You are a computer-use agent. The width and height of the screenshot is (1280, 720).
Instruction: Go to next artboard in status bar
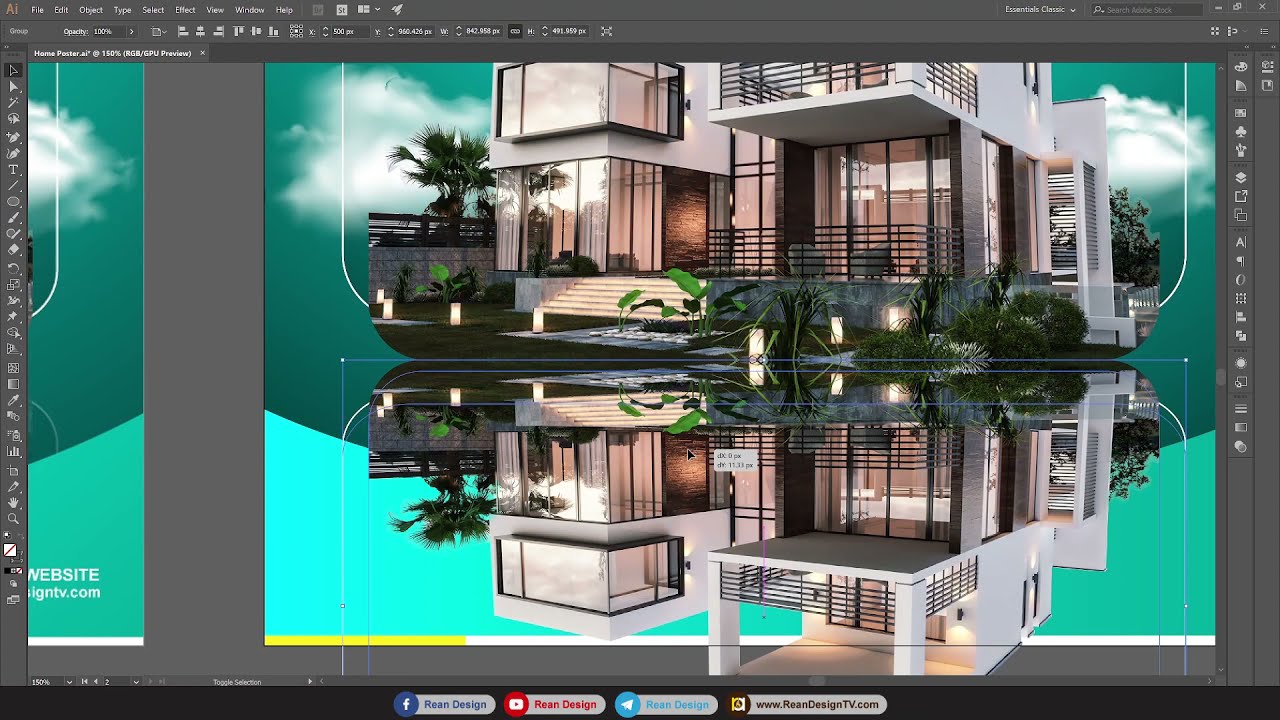pyautogui.click(x=150, y=682)
